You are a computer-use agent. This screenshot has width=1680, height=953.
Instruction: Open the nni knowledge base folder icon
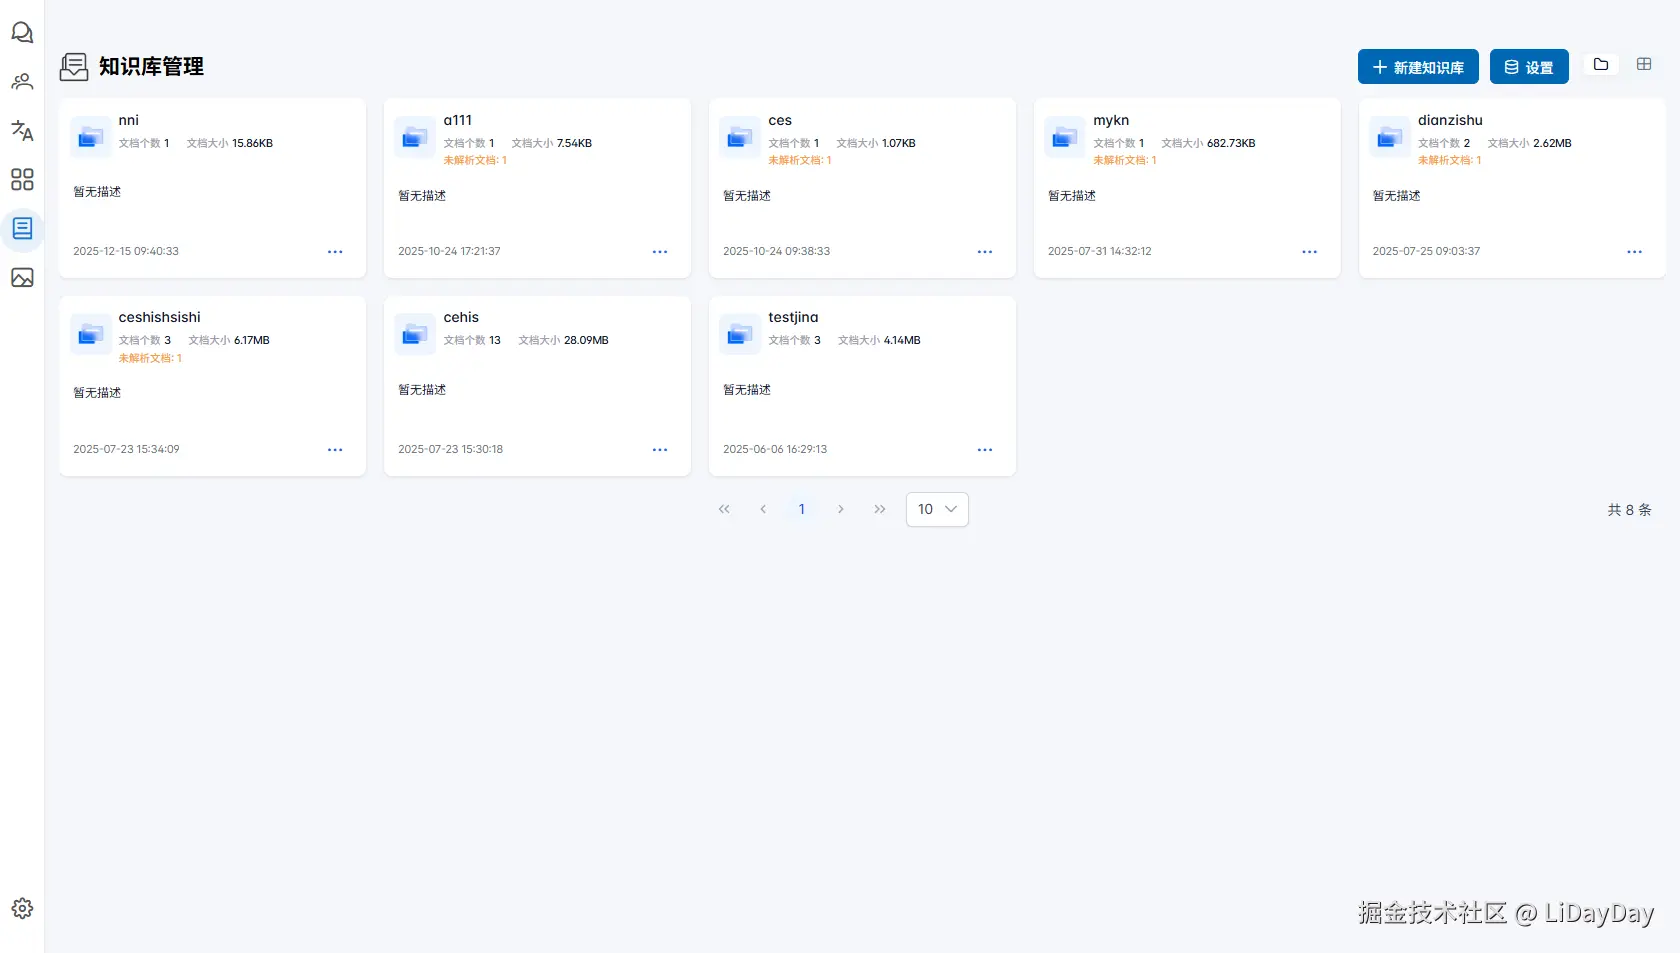tap(91, 138)
